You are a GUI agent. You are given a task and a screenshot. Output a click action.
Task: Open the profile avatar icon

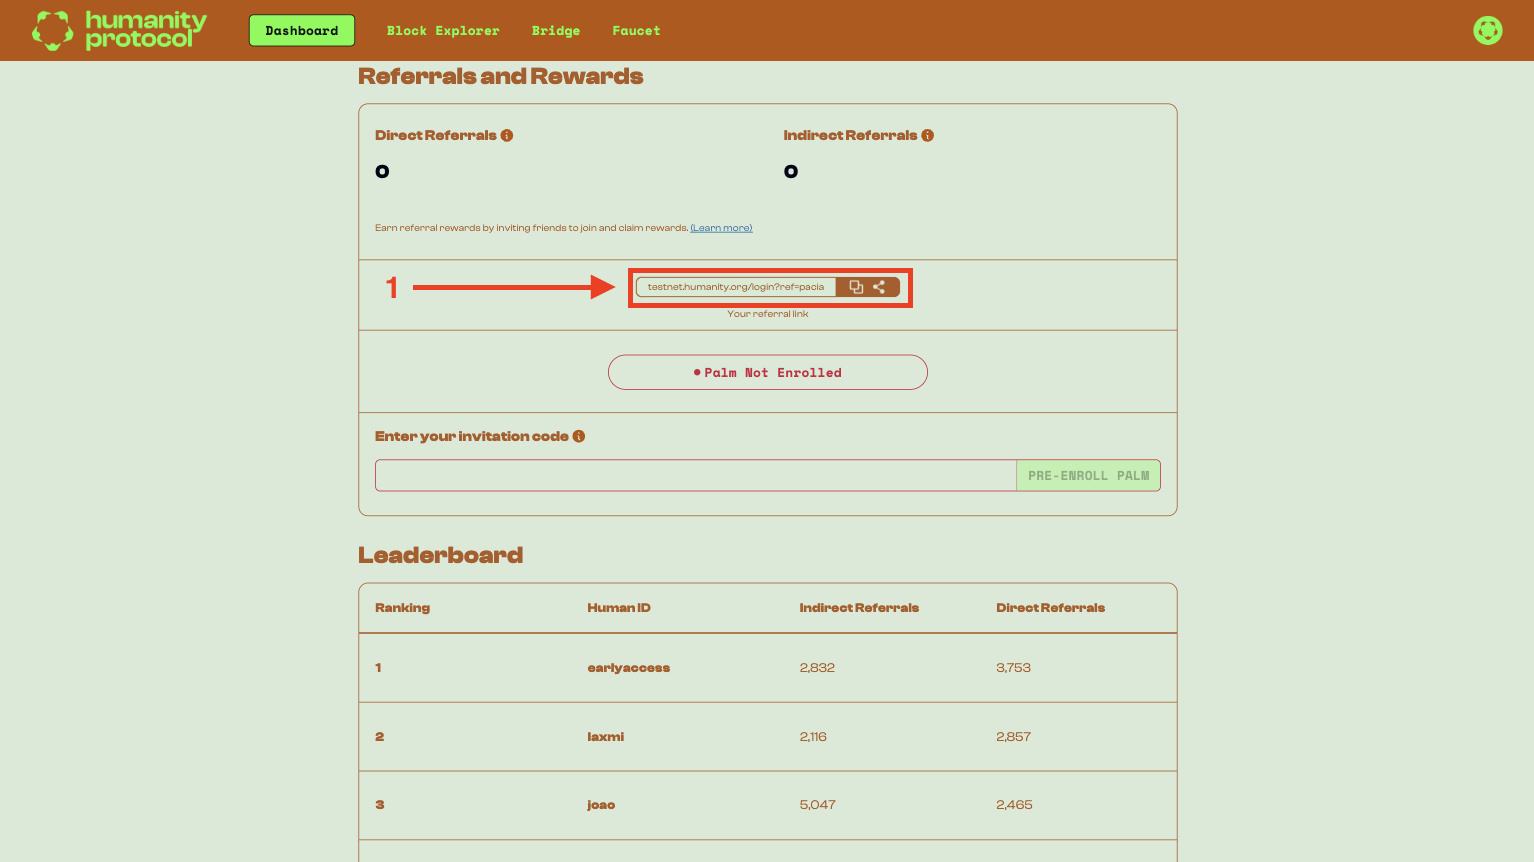pyautogui.click(x=1487, y=30)
